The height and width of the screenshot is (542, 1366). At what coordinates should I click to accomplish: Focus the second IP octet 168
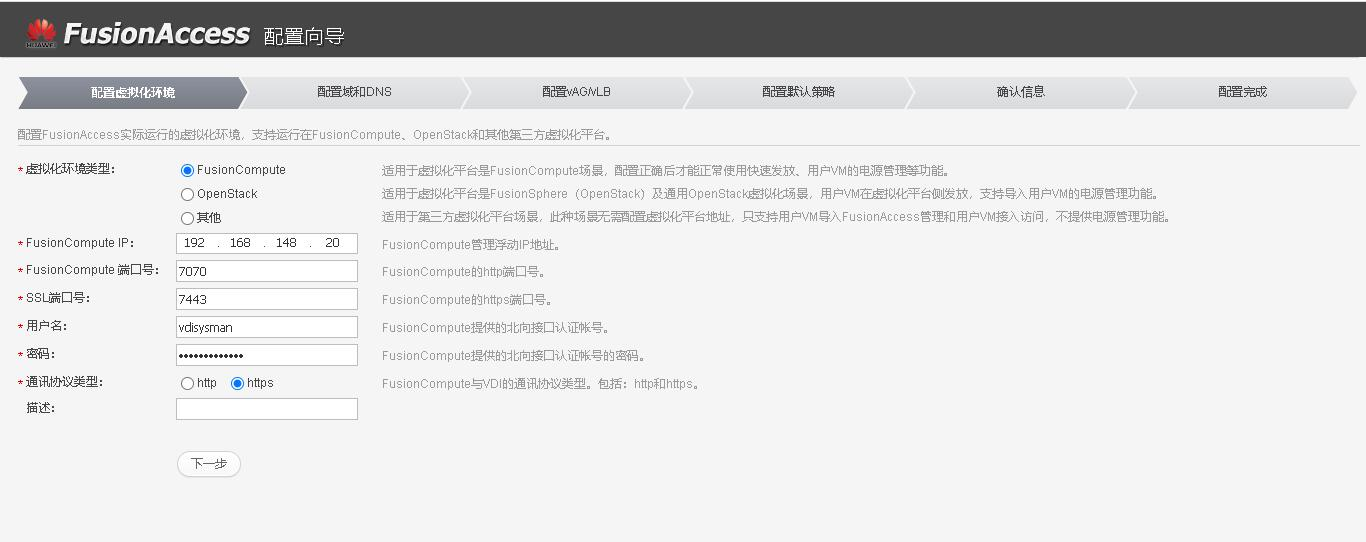point(240,243)
